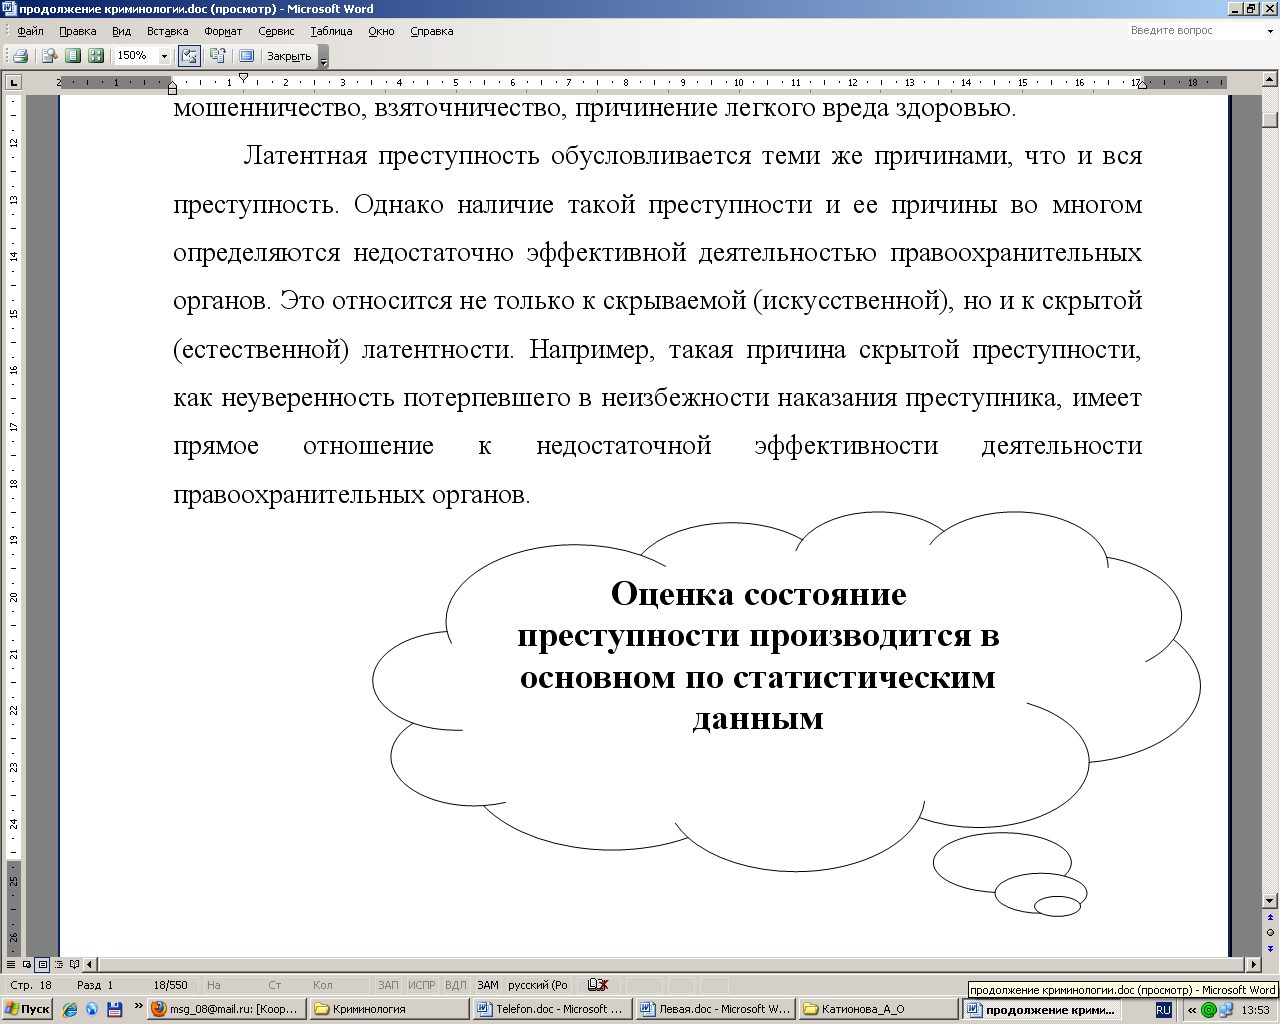Switch to Print Layout view button
The height and width of the screenshot is (1024, 1280).
[x=43, y=965]
